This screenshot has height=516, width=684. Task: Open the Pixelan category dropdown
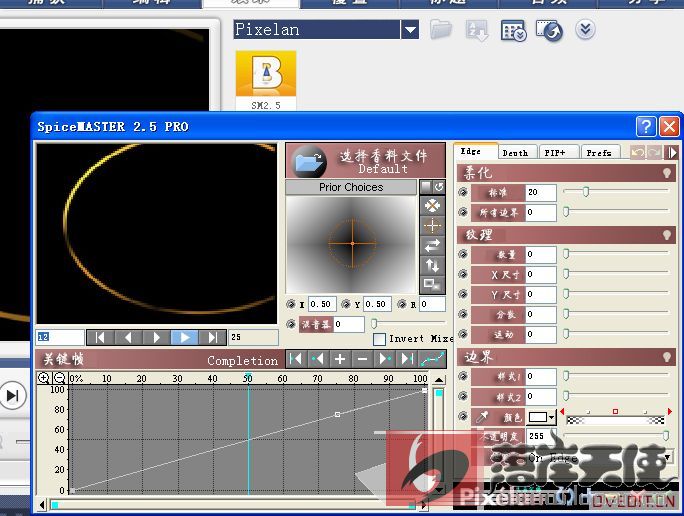coord(410,30)
